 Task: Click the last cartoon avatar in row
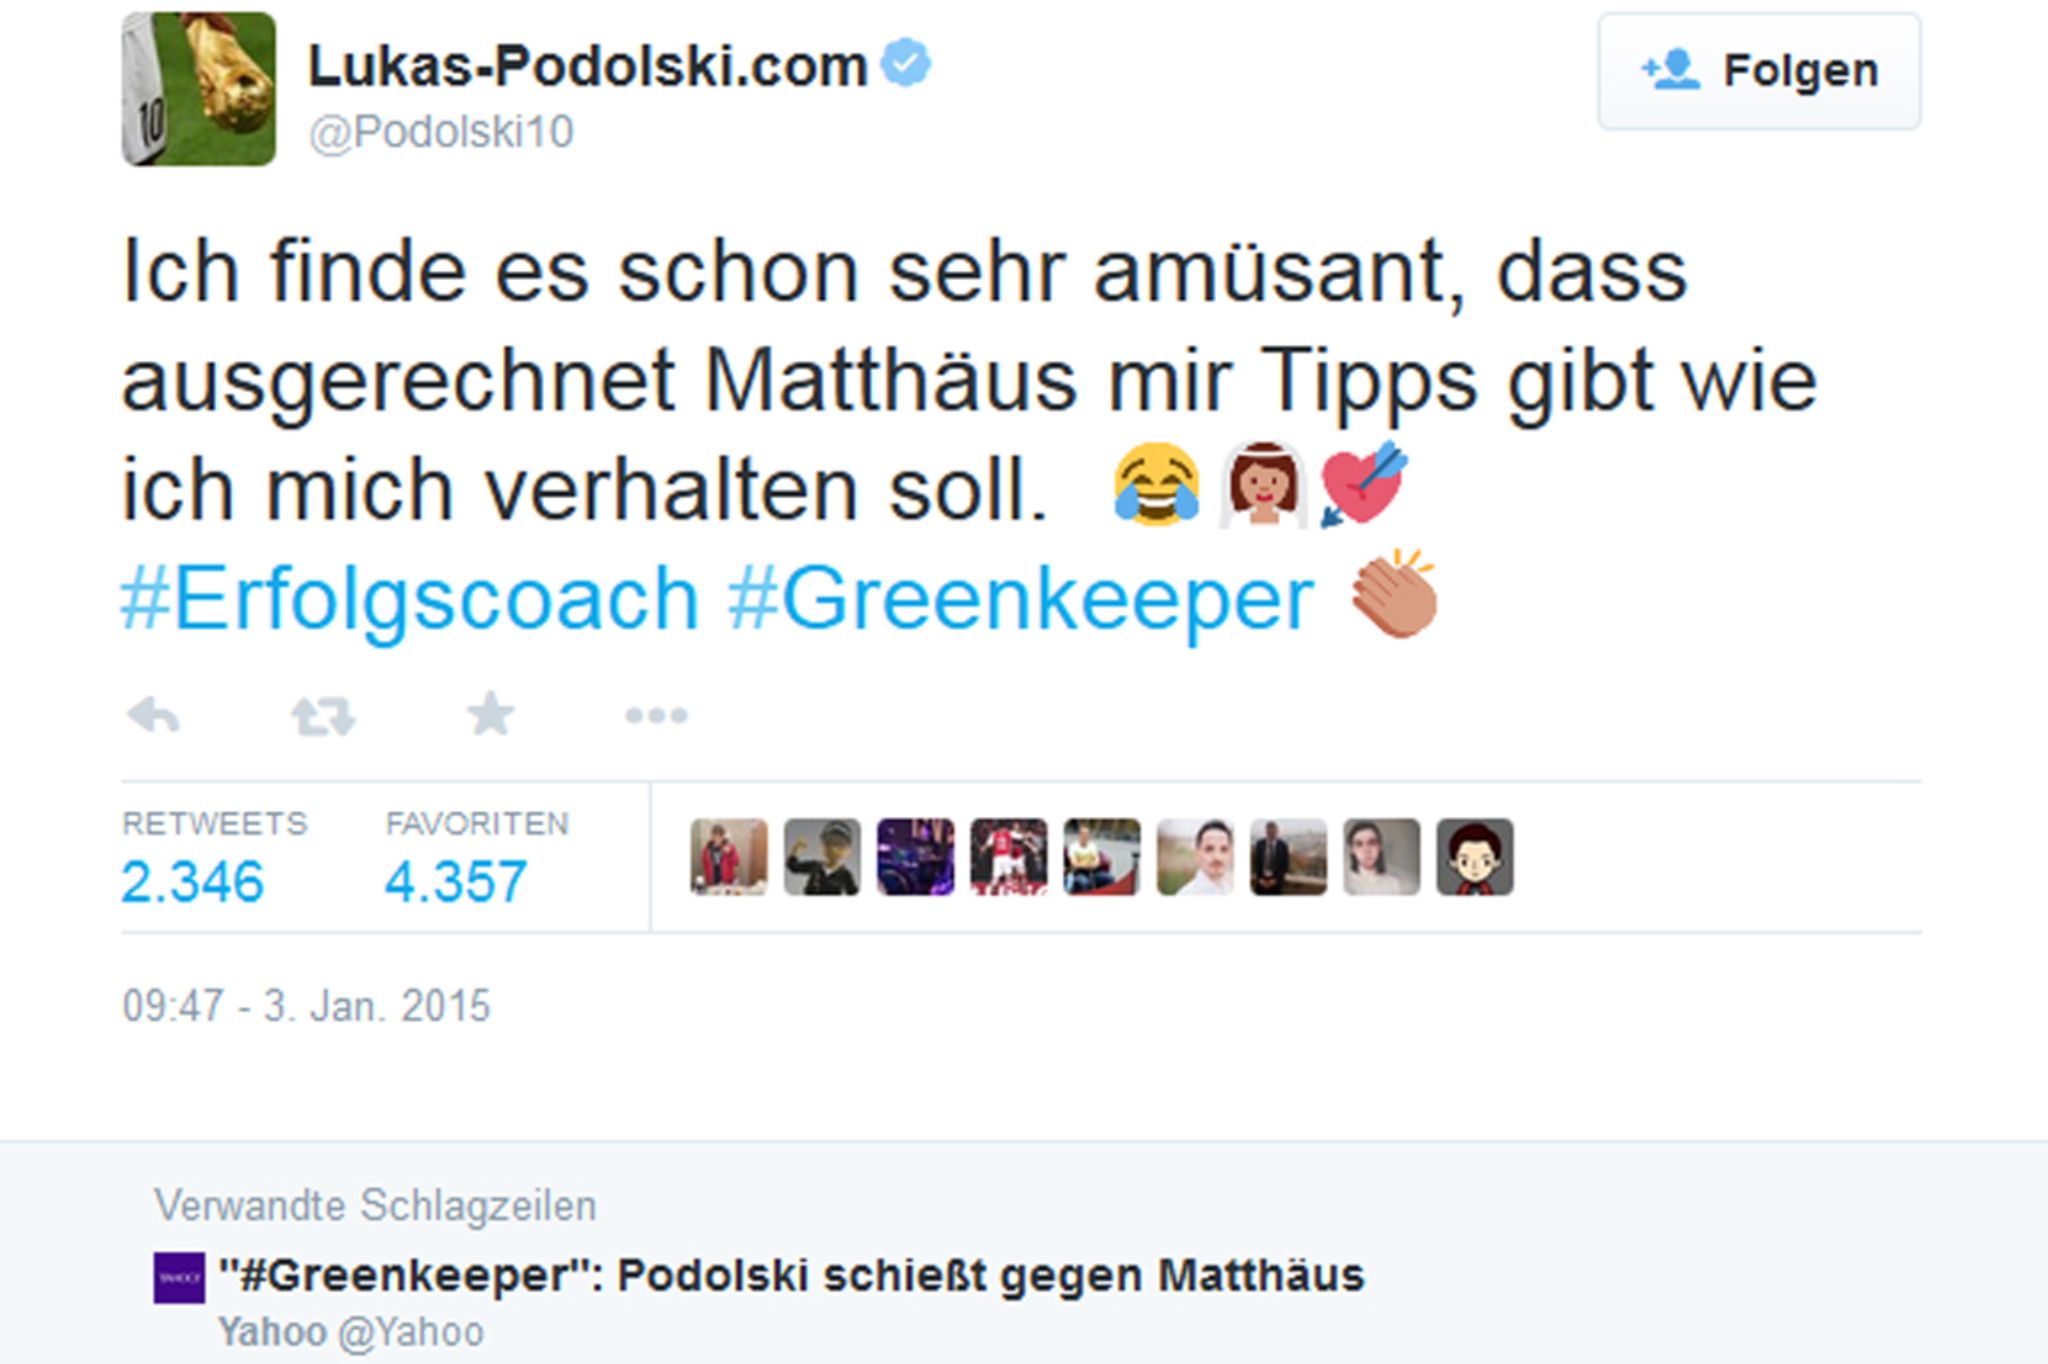tap(1475, 857)
